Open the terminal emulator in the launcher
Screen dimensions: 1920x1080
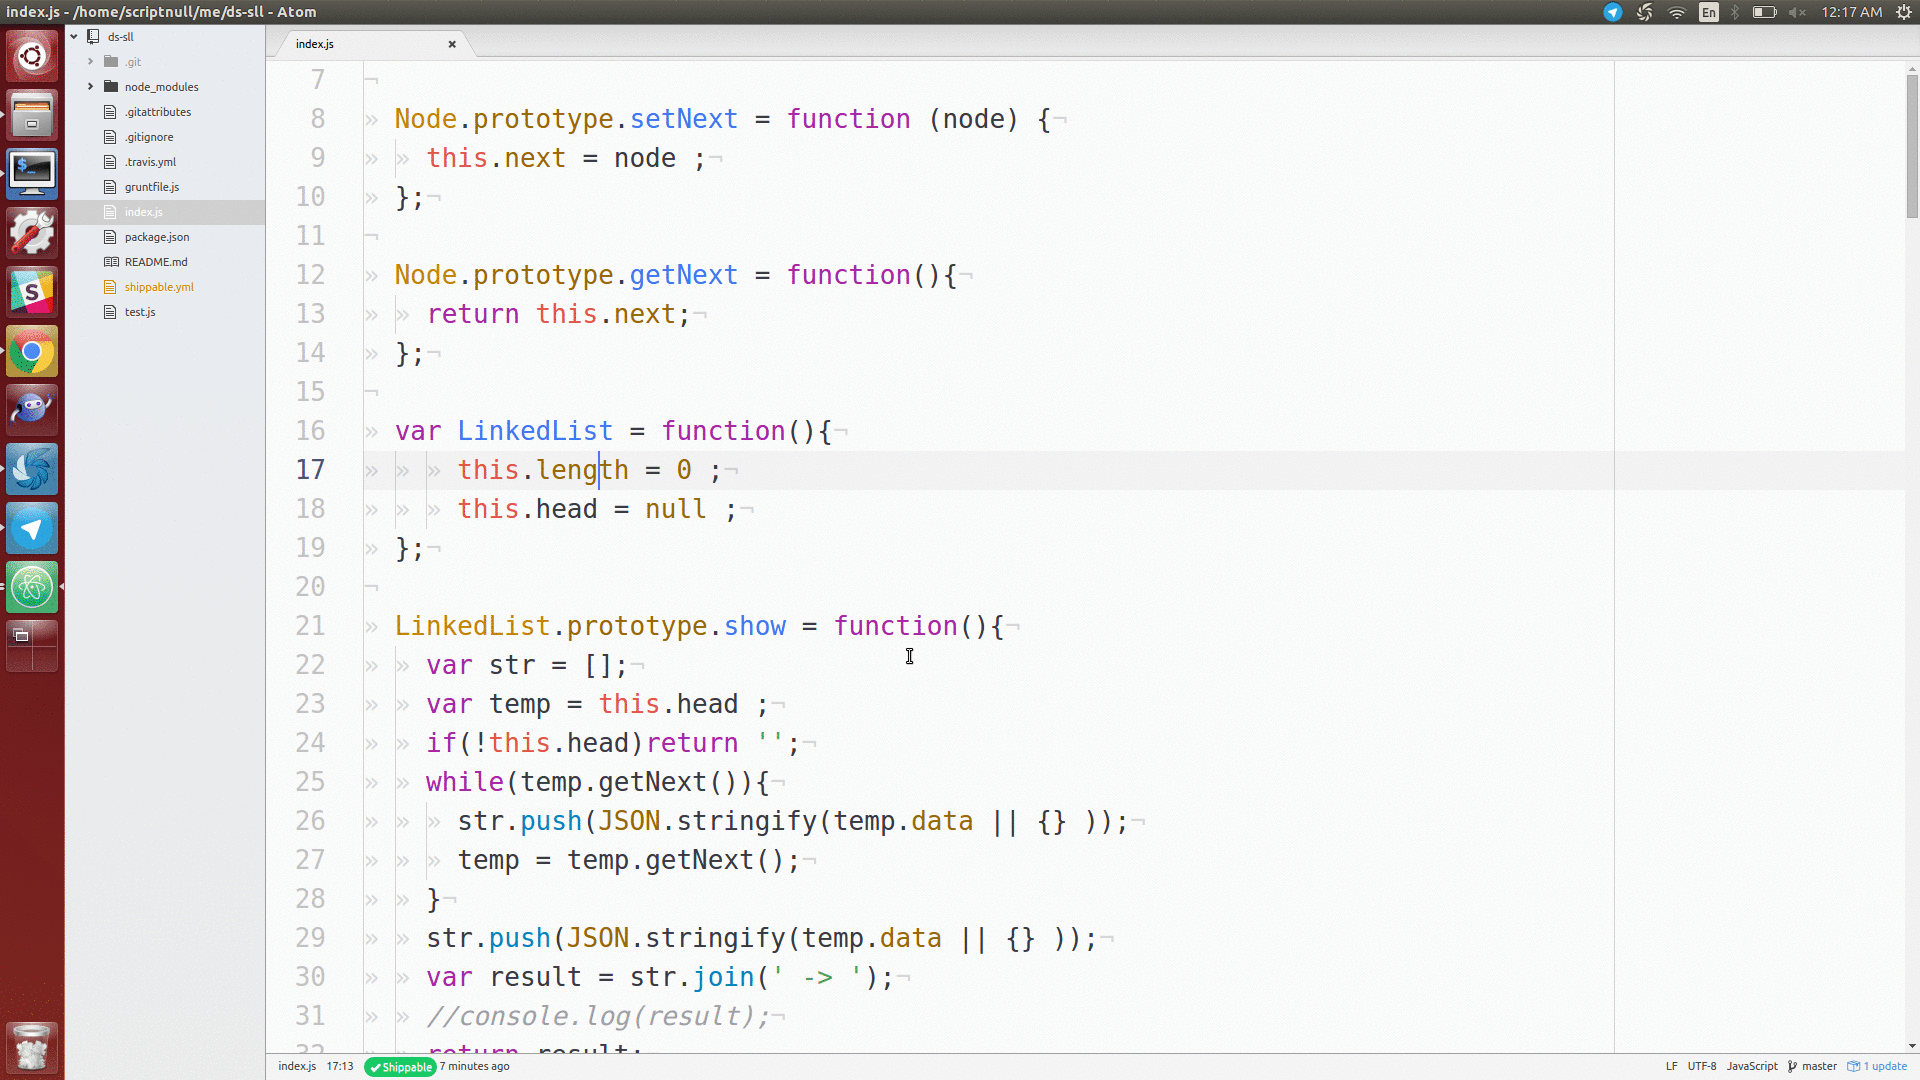click(x=33, y=172)
